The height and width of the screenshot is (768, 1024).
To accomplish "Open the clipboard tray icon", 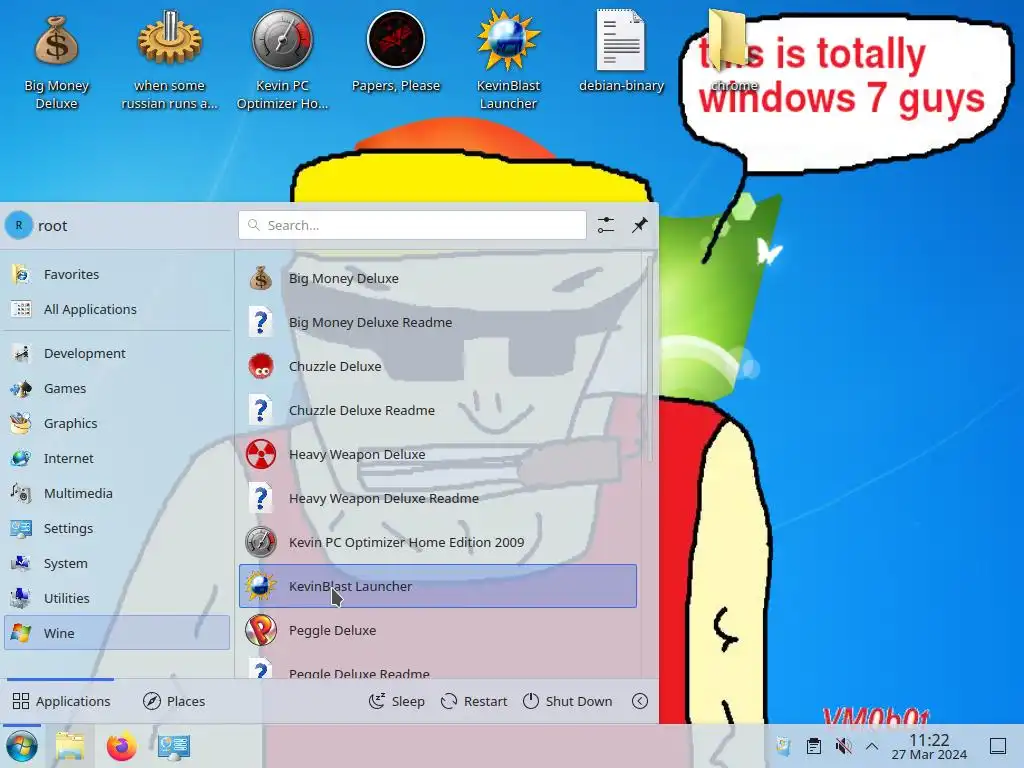I will (x=814, y=746).
